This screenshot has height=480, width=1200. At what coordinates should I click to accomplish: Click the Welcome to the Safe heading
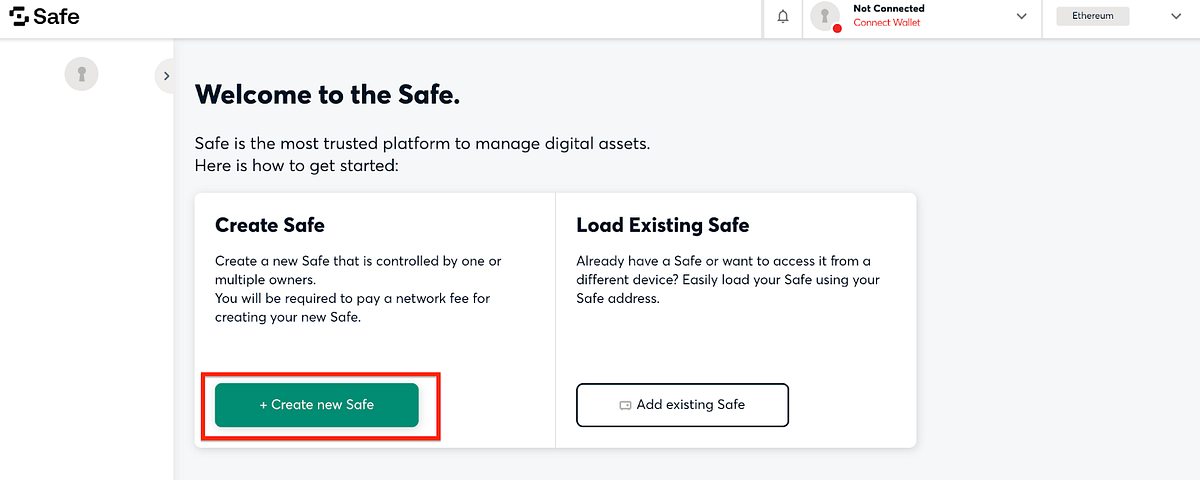327,94
